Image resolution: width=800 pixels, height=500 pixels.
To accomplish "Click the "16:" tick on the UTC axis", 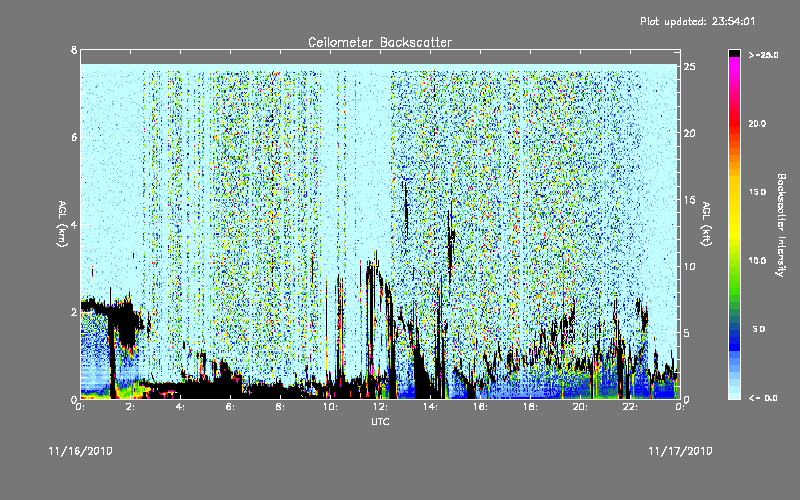I will click(481, 407).
